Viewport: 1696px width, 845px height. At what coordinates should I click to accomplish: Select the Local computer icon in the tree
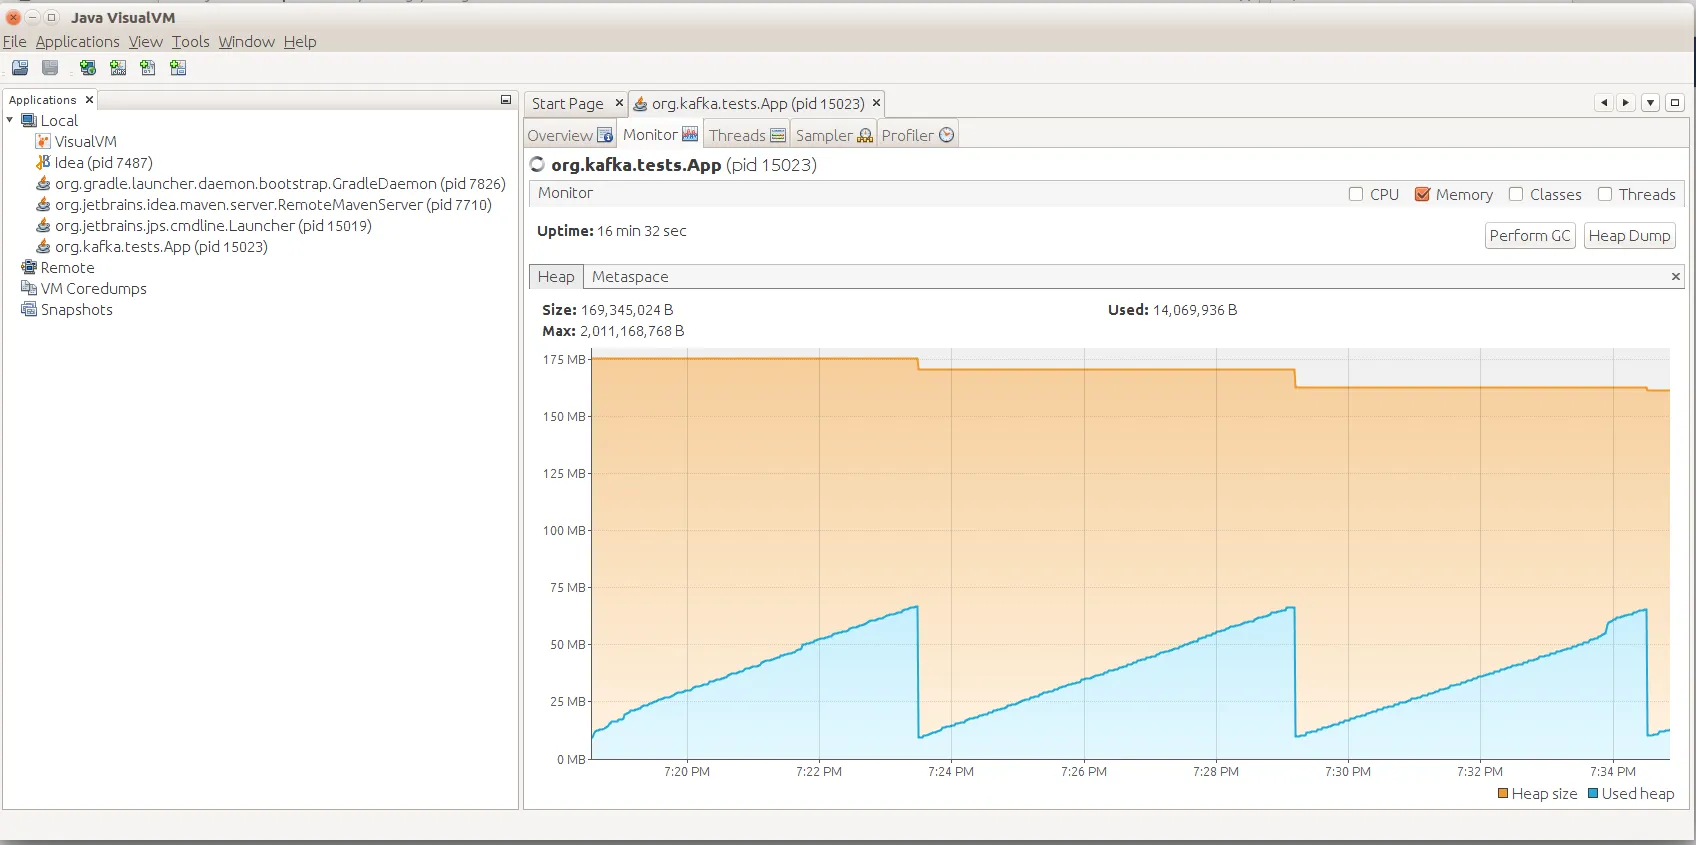(x=29, y=121)
